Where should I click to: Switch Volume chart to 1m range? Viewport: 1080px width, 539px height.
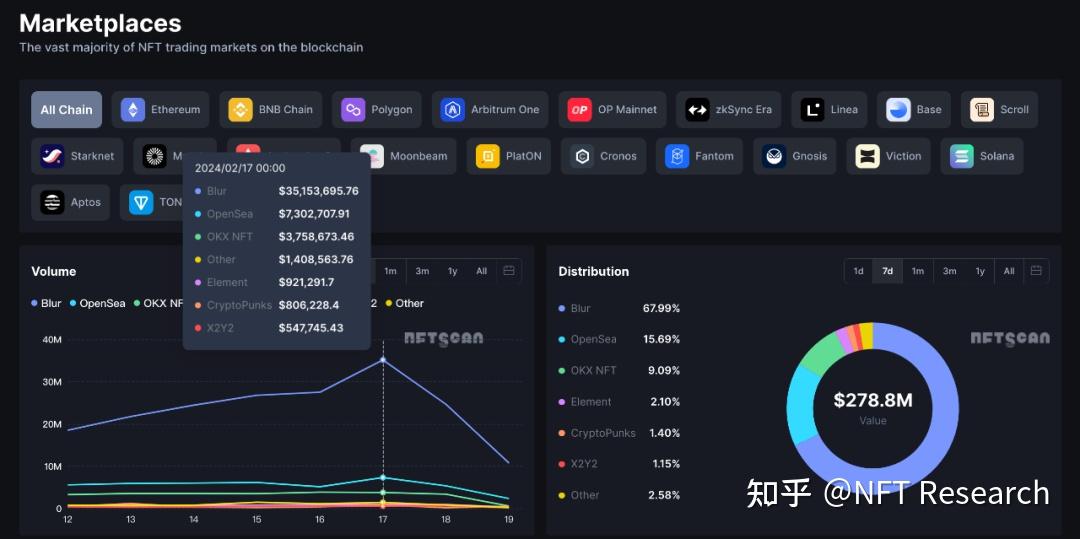tap(391, 271)
